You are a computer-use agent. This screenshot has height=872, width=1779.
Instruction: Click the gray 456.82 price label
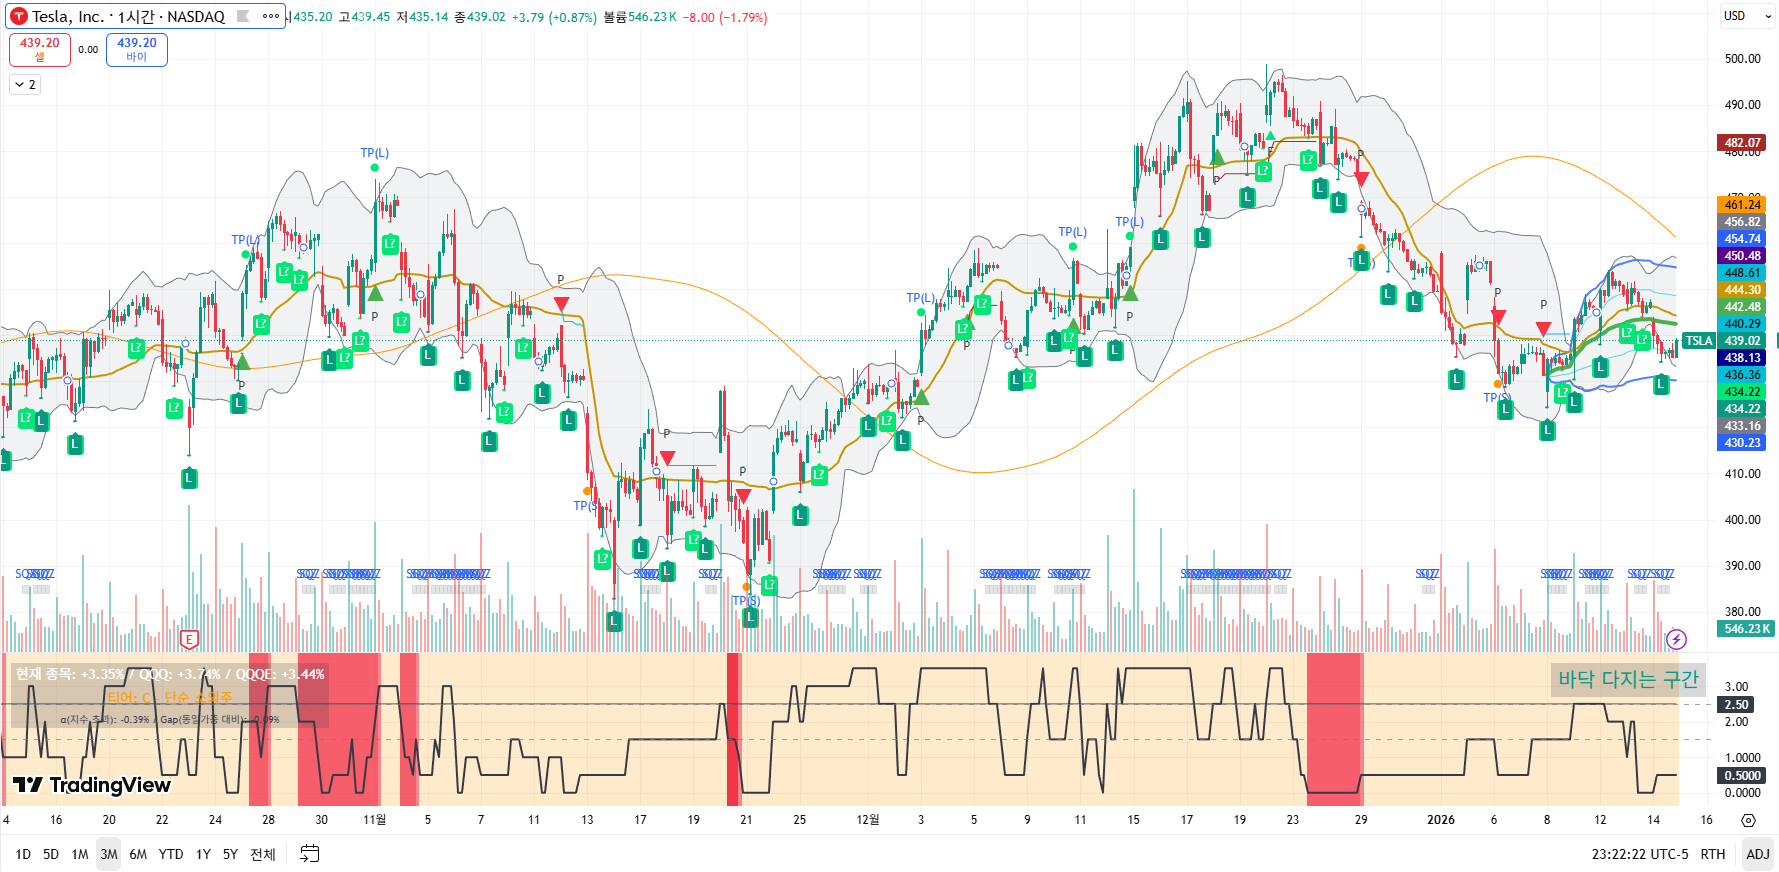click(1742, 222)
